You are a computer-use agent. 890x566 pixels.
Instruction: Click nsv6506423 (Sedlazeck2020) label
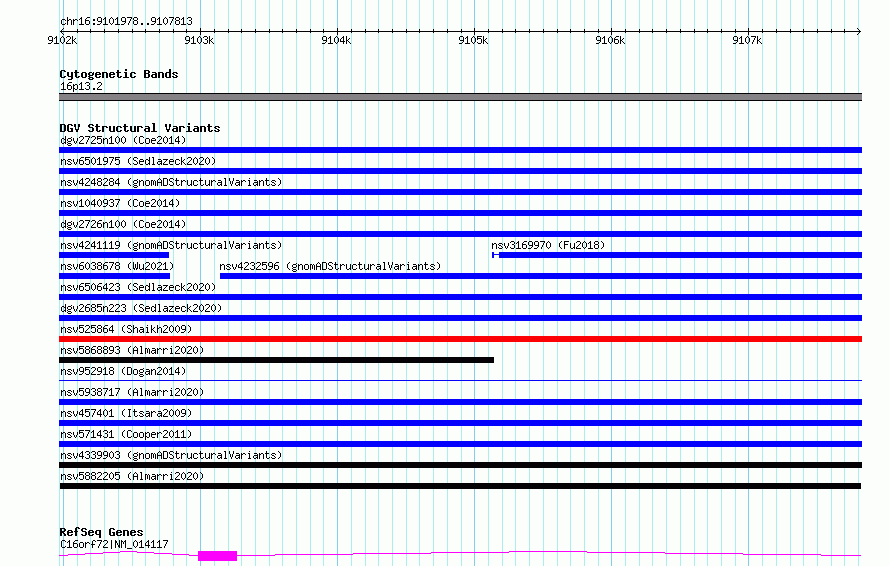[x=138, y=287]
